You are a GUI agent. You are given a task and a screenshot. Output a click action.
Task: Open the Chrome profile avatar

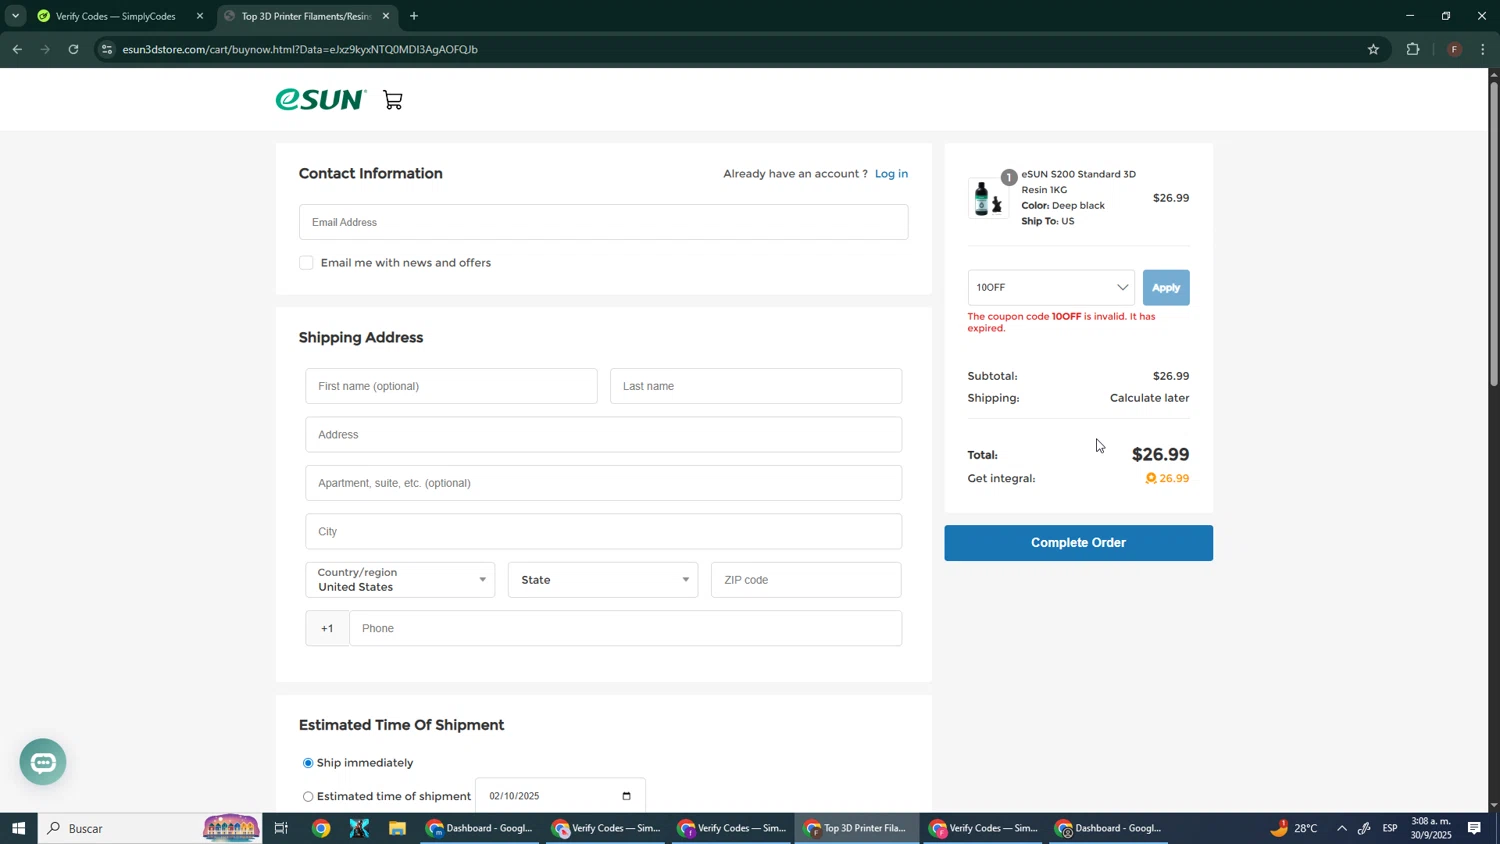pyautogui.click(x=1454, y=49)
